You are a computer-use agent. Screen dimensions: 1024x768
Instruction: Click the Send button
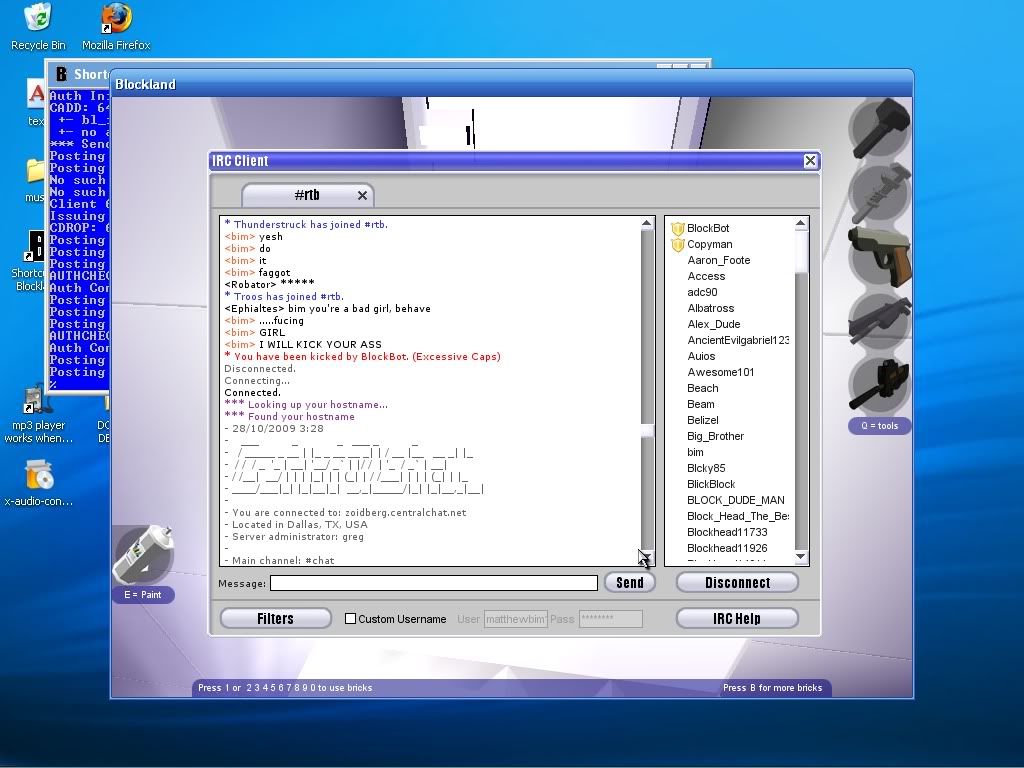coord(630,583)
